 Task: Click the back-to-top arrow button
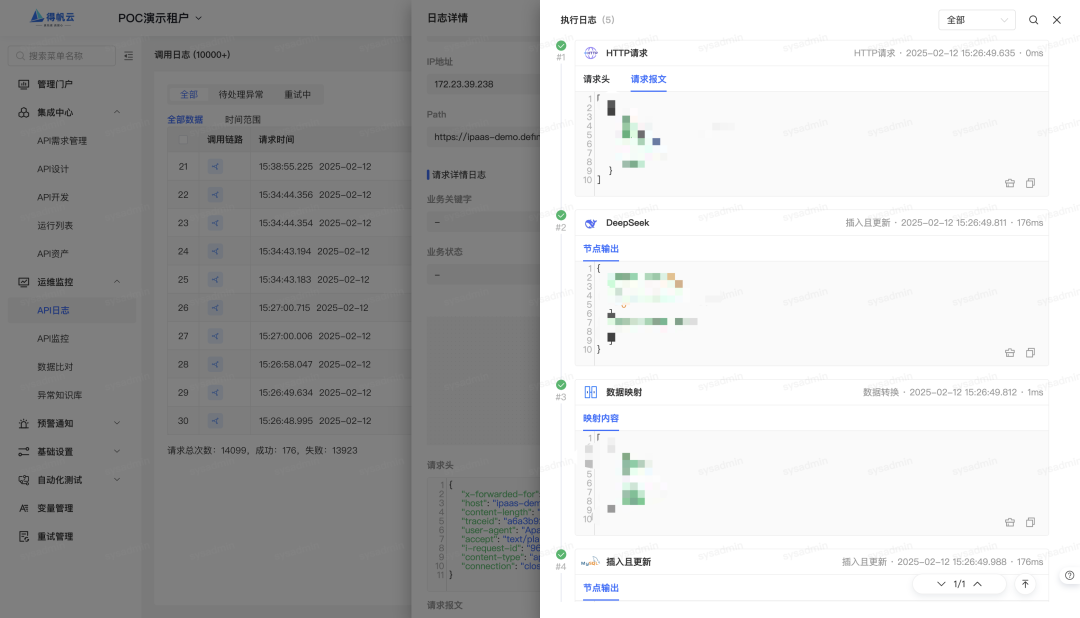click(1025, 584)
